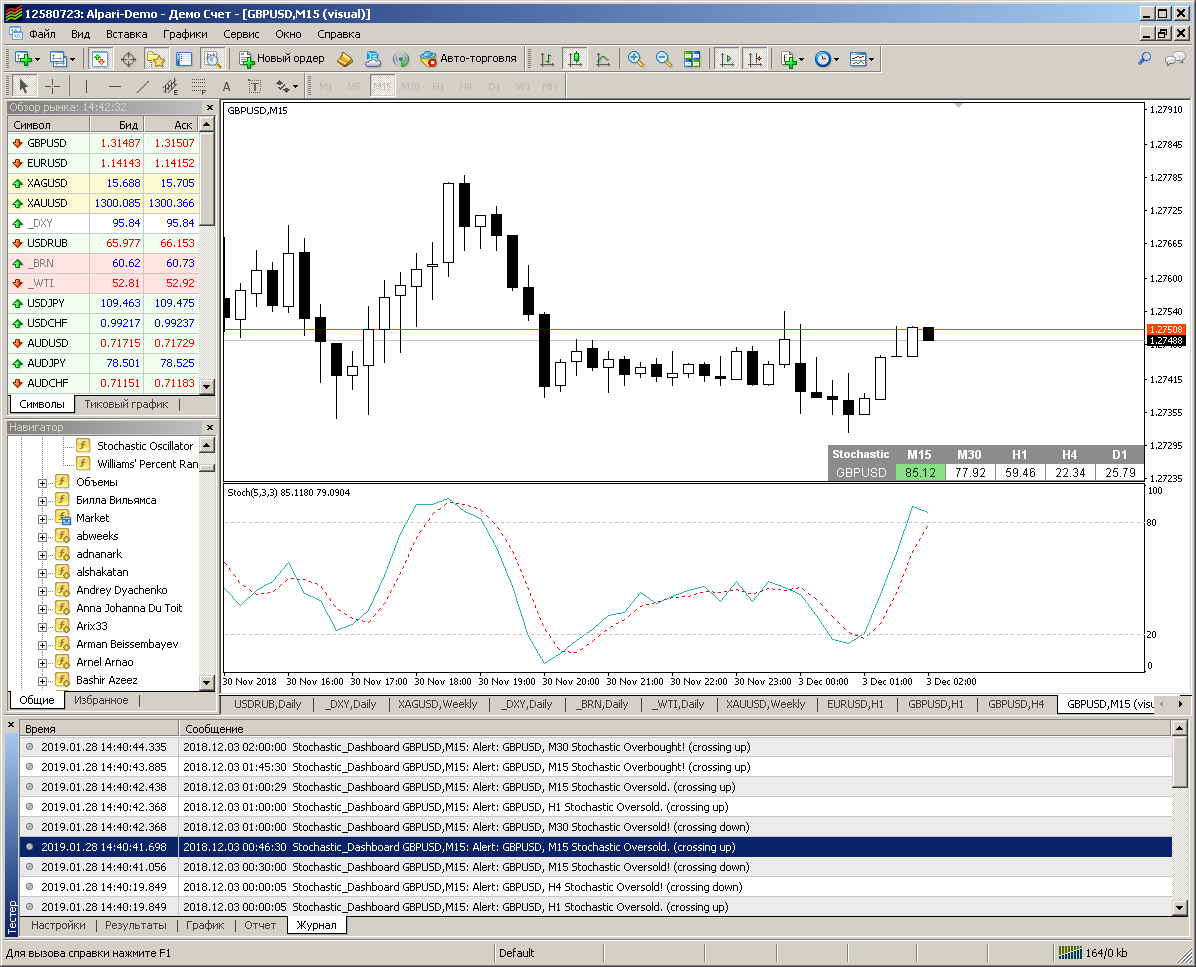The height and width of the screenshot is (967, 1196).
Task: Open the Сервис menu
Action: click(x=241, y=33)
